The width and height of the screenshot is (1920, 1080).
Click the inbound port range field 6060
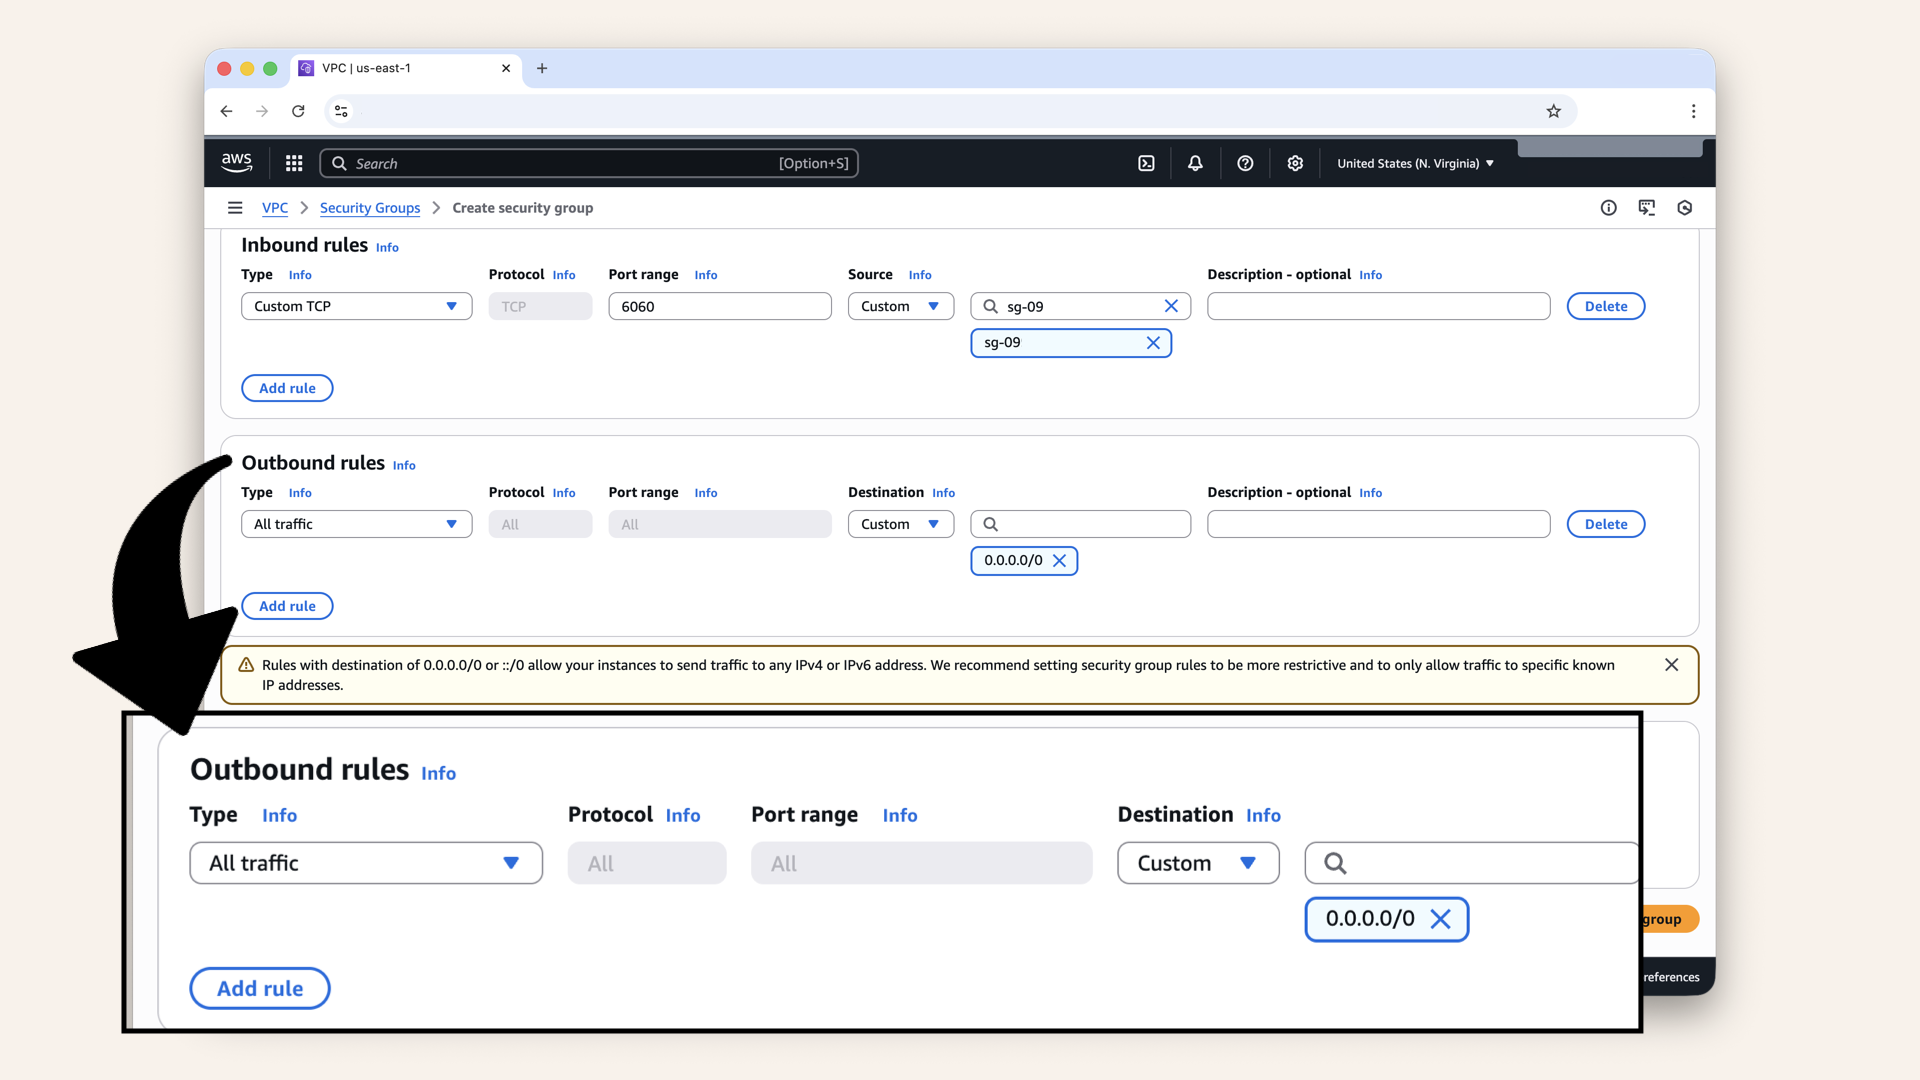point(719,306)
